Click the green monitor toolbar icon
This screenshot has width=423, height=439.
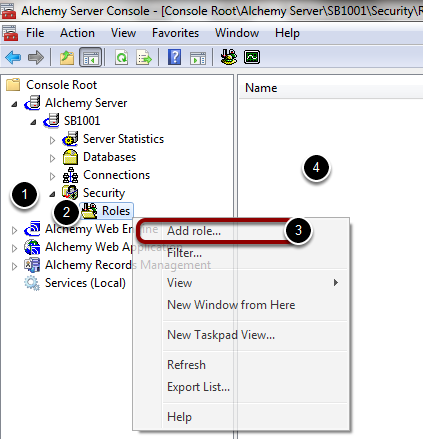click(252, 57)
